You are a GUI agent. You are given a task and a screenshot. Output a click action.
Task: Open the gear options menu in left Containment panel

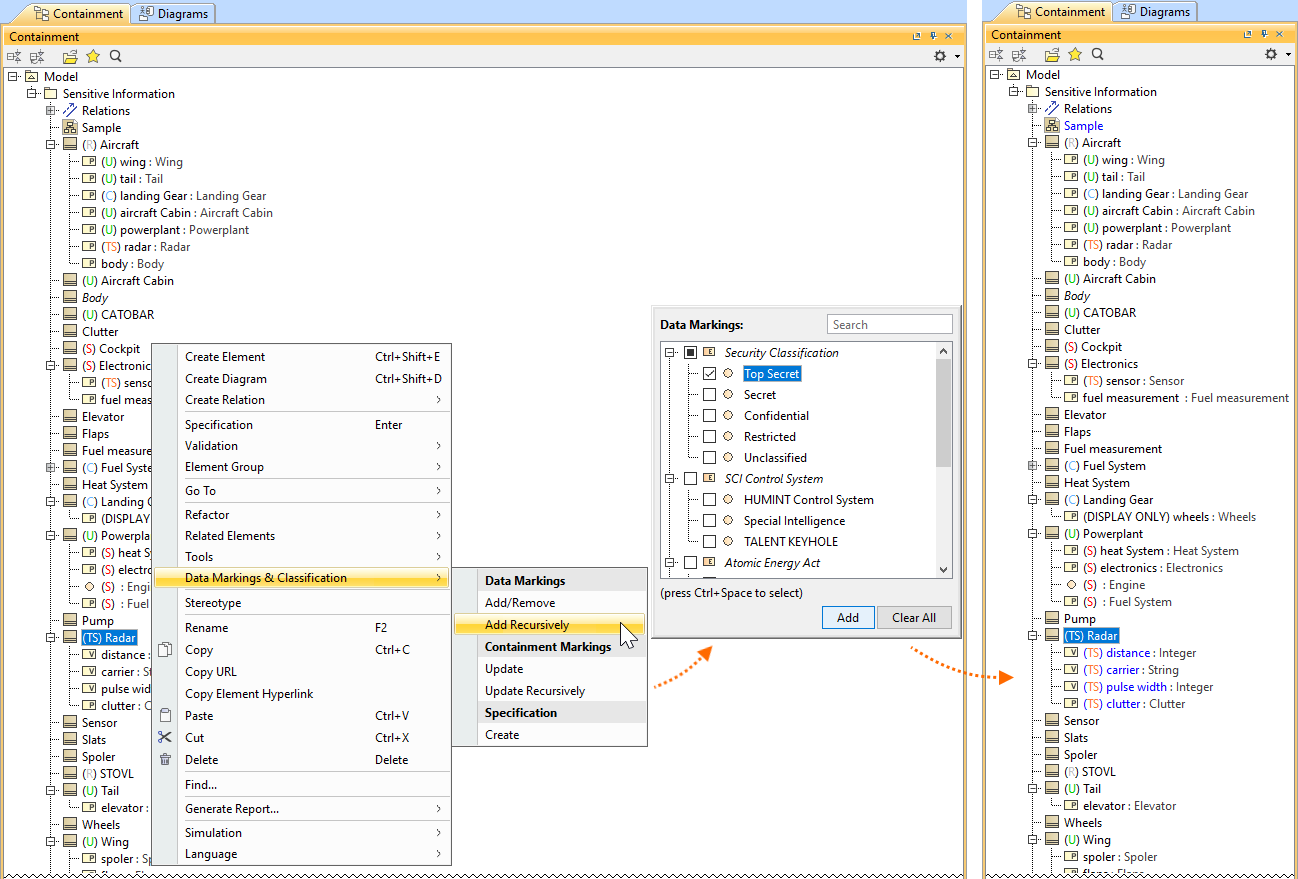point(941,57)
